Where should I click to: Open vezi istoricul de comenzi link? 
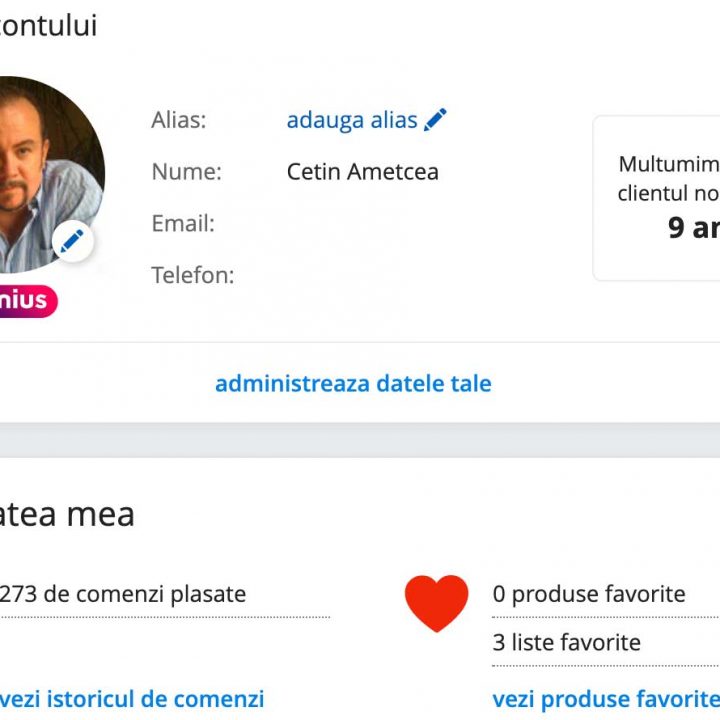(x=132, y=699)
